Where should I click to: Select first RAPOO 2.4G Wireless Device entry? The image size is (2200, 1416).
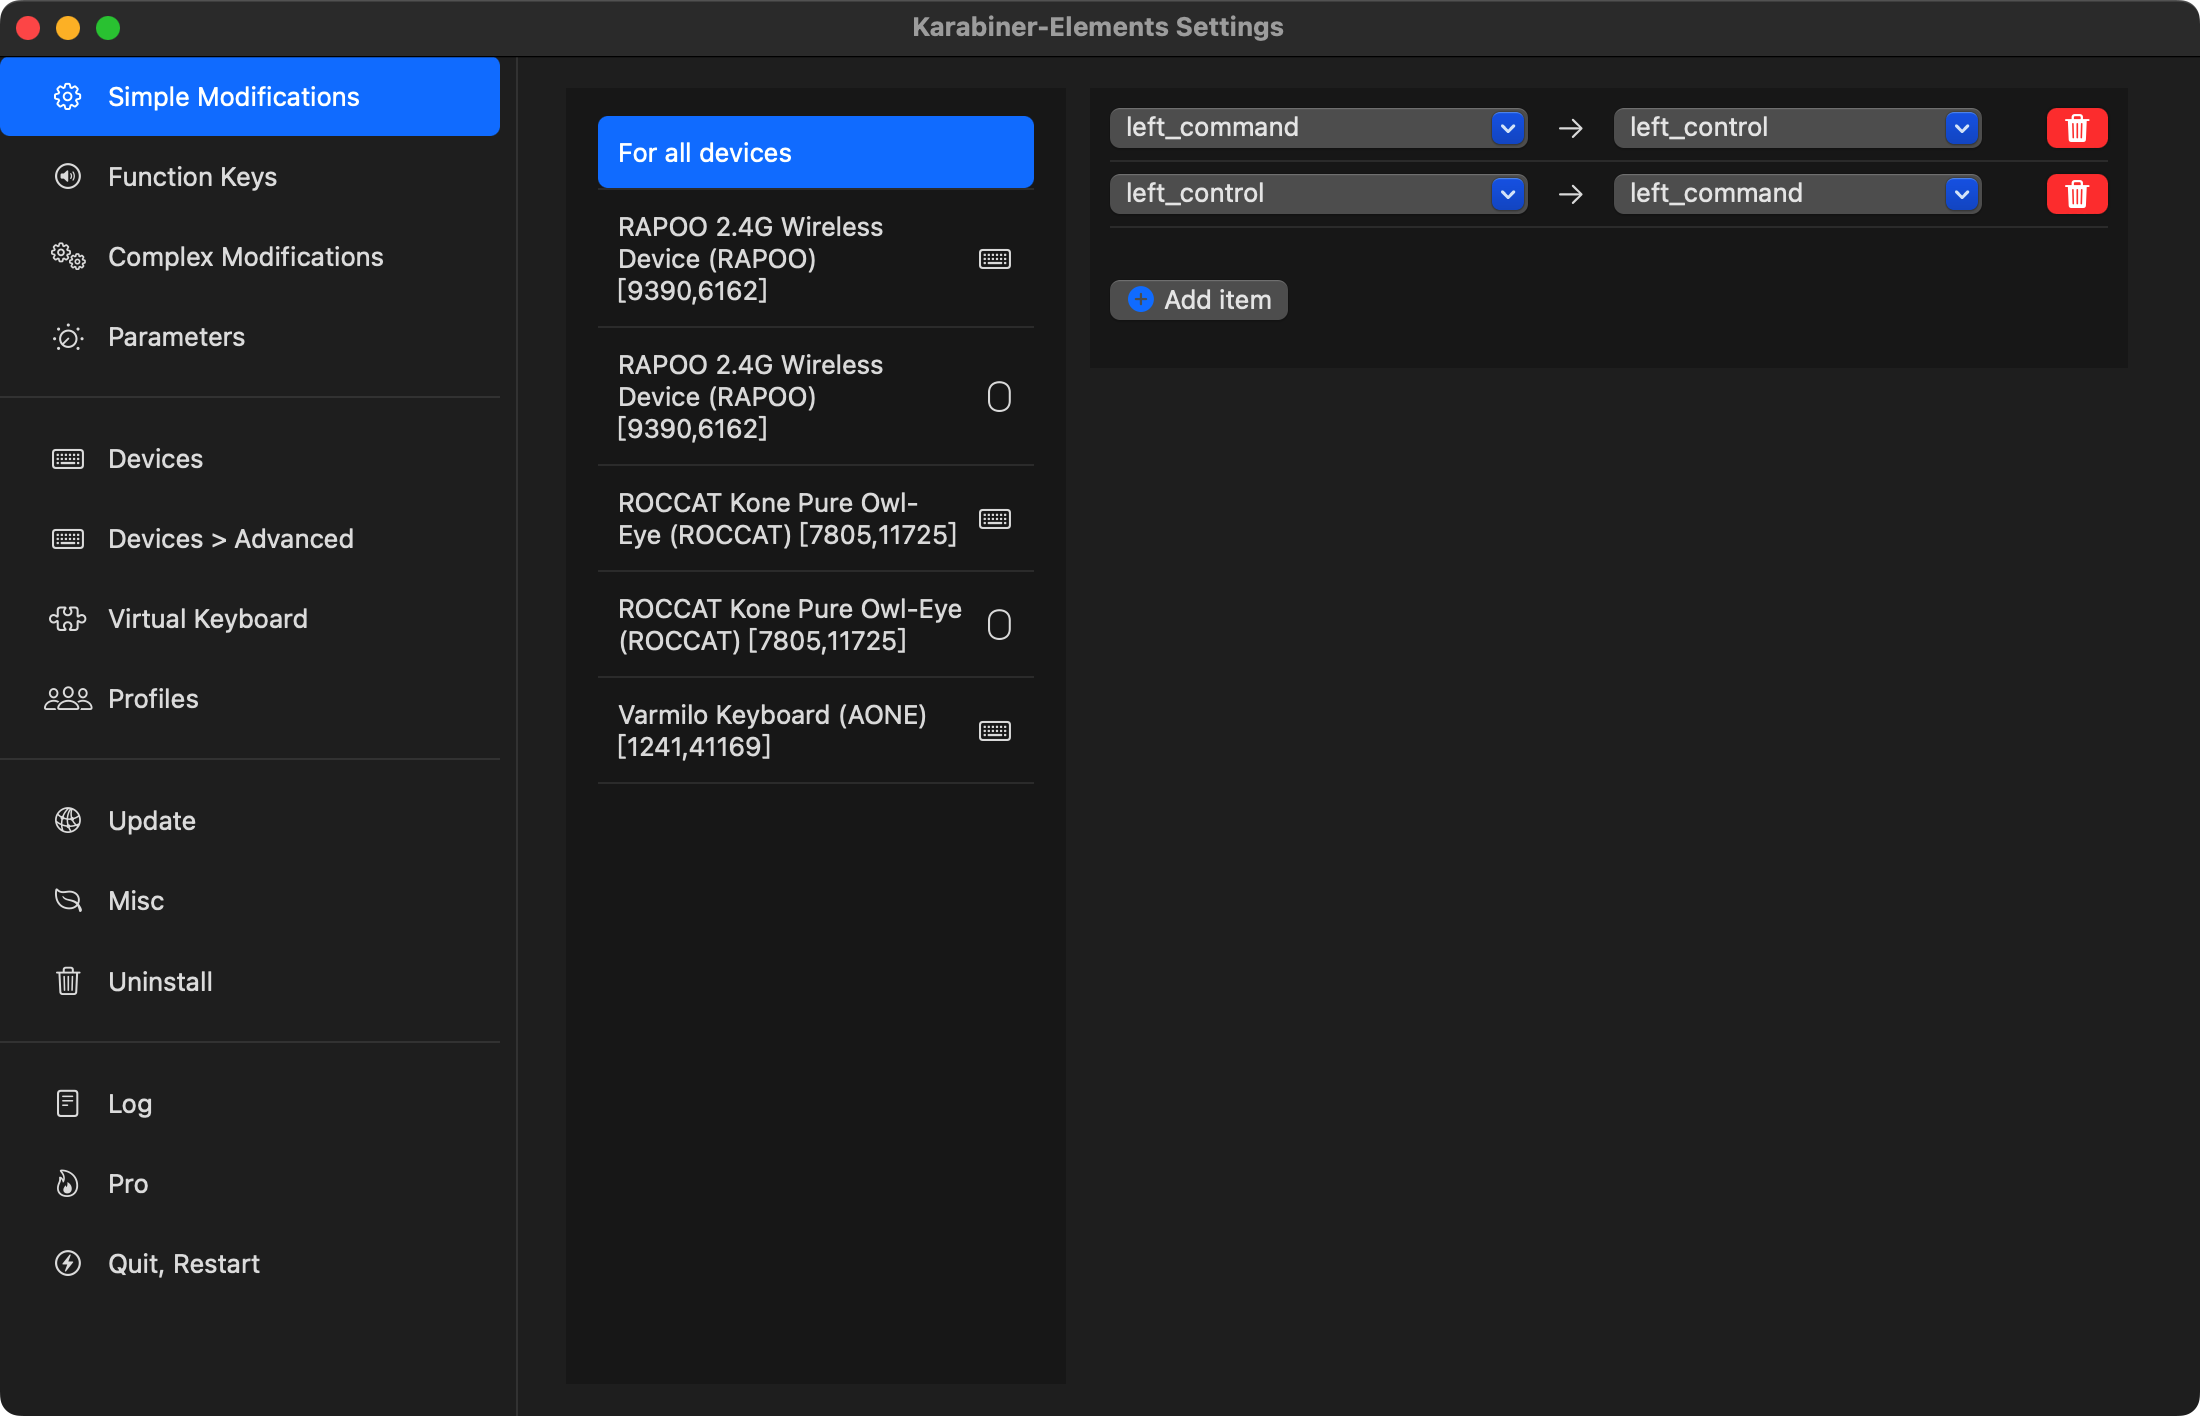coord(816,259)
